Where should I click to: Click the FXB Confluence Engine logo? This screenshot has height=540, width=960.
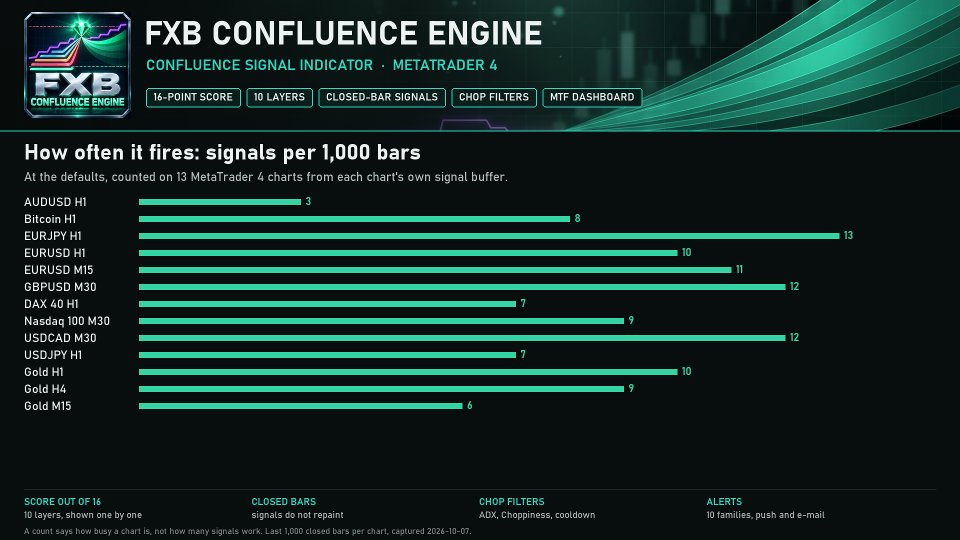point(77,65)
